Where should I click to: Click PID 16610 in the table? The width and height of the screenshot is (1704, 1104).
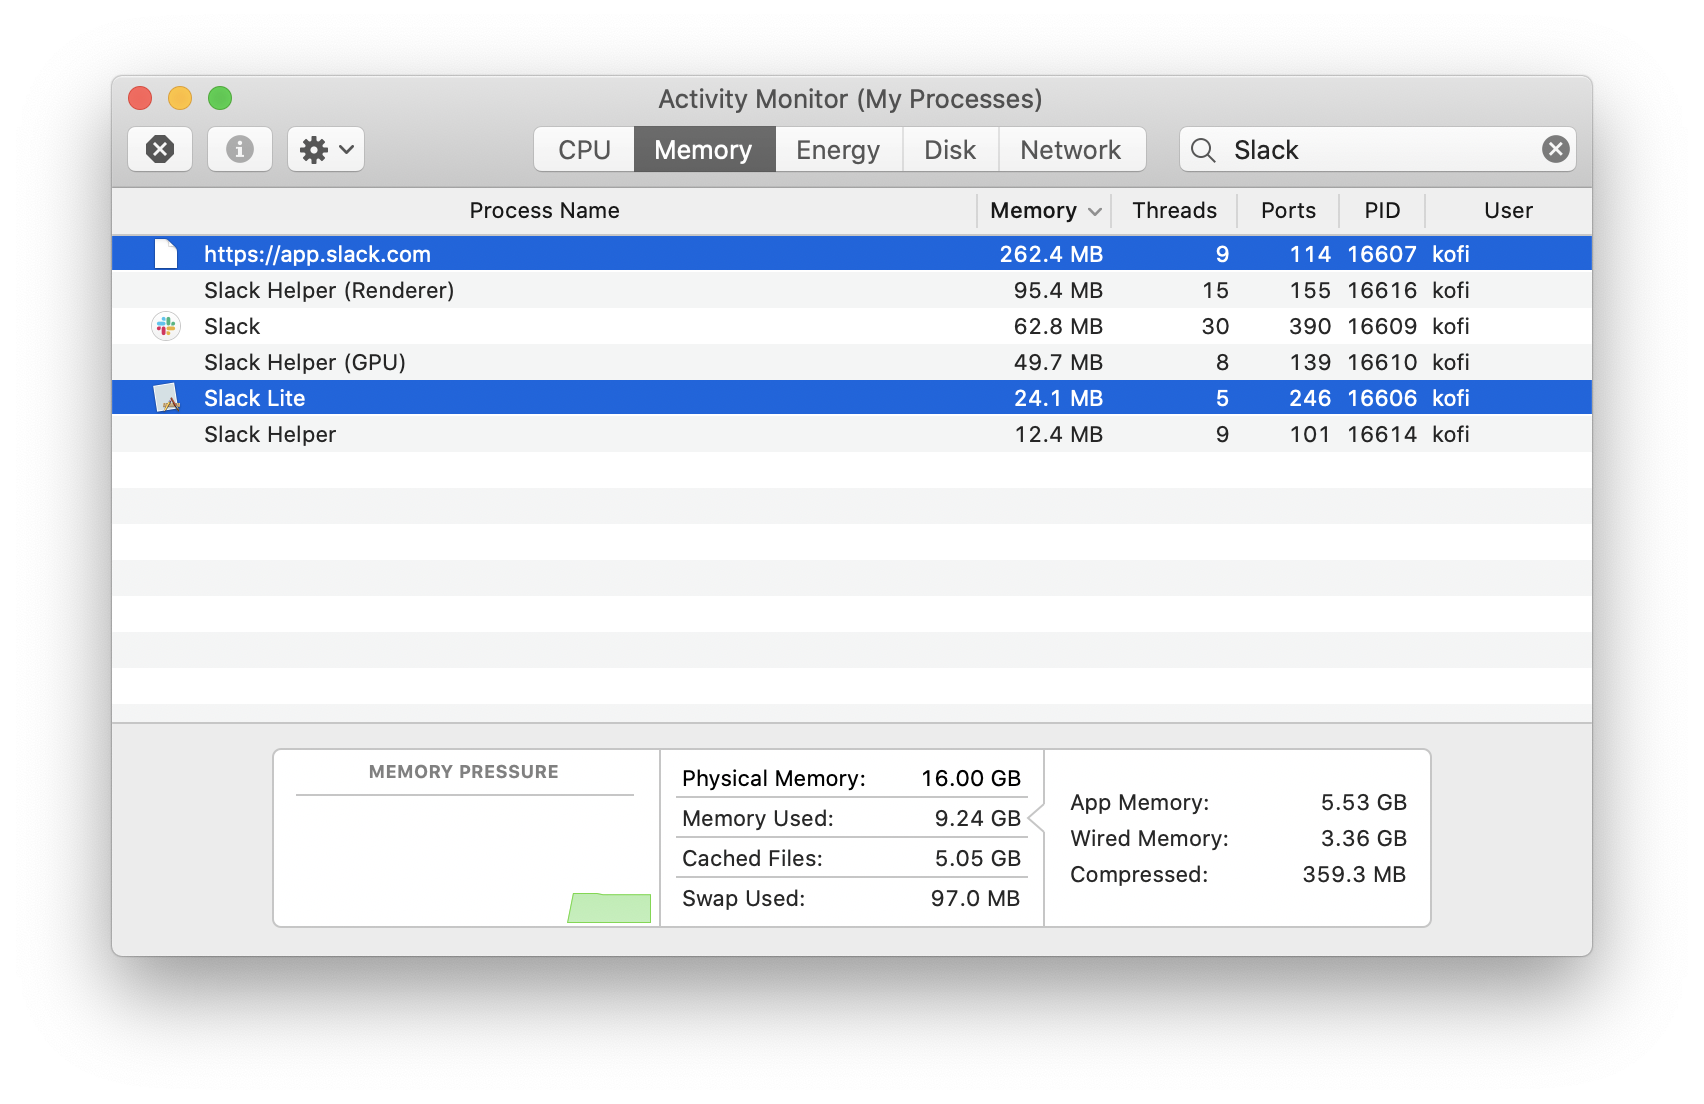click(x=1382, y=362)
